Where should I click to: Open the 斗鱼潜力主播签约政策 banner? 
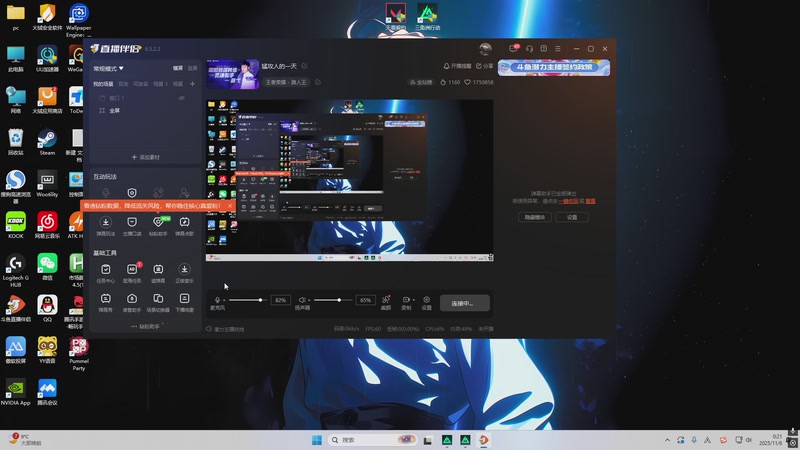[x=554, y=67]
